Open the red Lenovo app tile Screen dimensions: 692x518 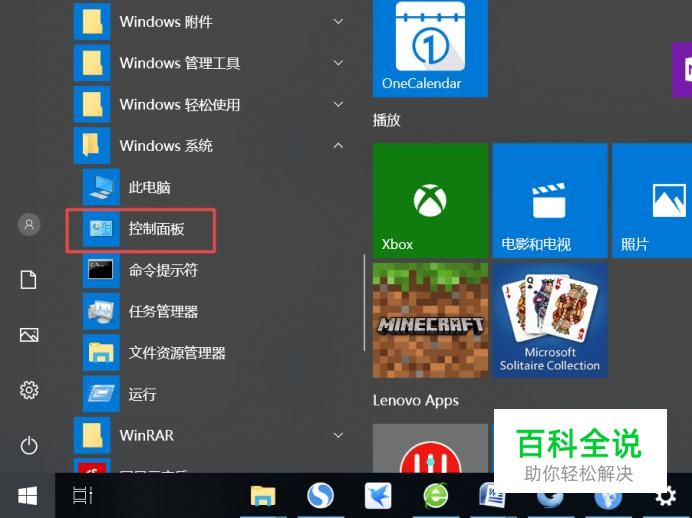coord(430,448)
